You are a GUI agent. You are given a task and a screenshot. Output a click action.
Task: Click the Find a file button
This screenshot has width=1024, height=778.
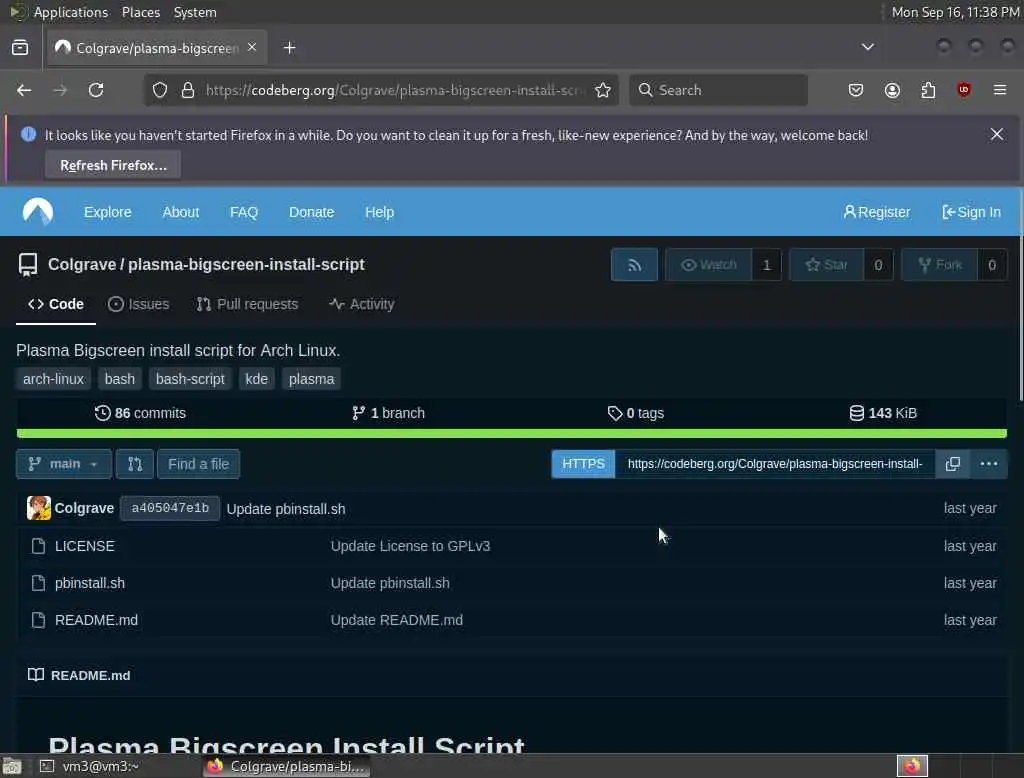[x=199, y=464]
